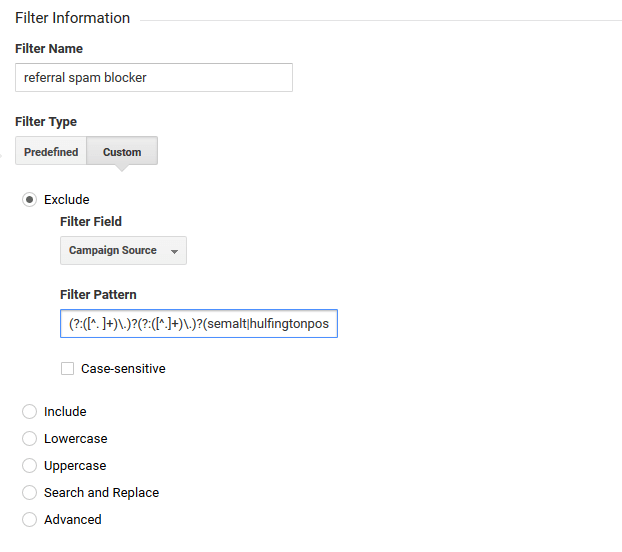Click the Advanced label text
The height and width of the screenshot is (552, 622).
[x=73, y=519]
